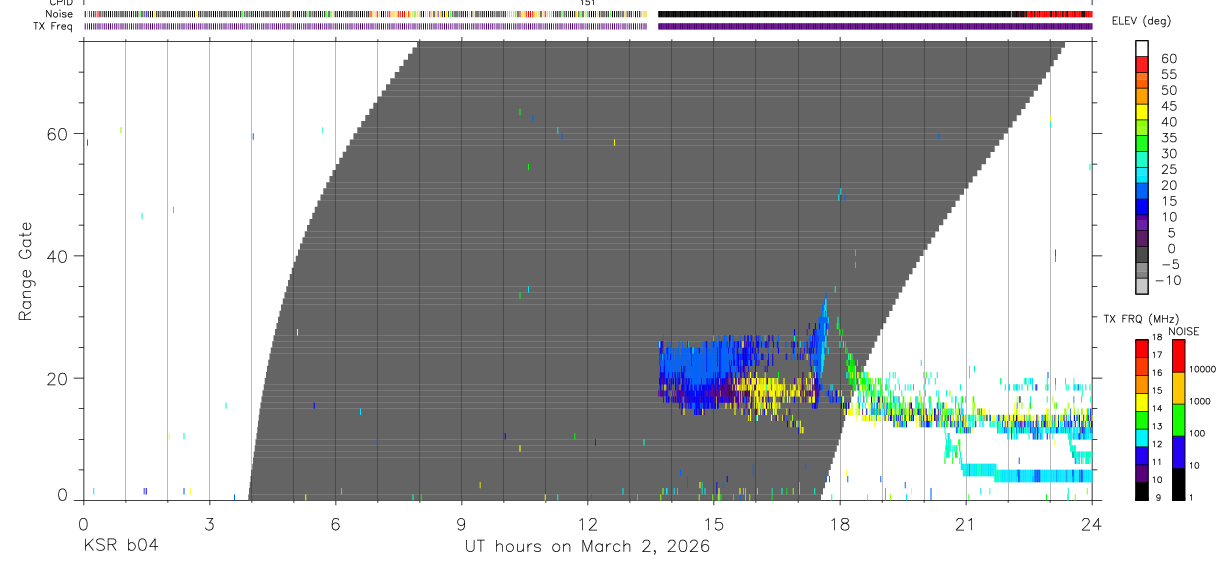
Task: Click the "-10" label on ELEV colorbar
Action: pyautogui.click(x=1168, y=280)
